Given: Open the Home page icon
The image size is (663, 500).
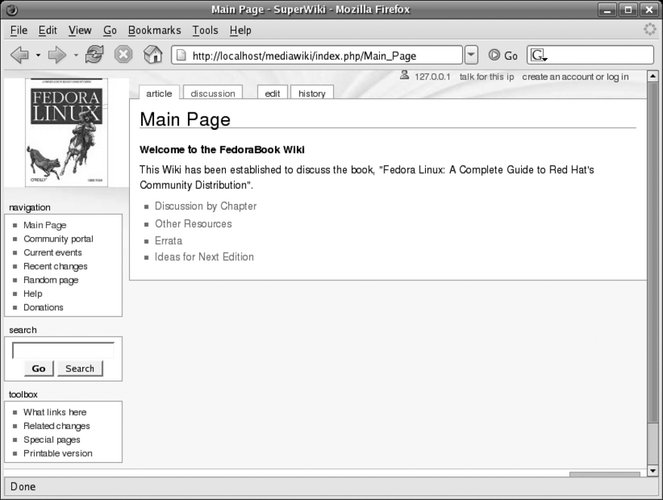Looking at the screenshot, I should pos(153,55).
